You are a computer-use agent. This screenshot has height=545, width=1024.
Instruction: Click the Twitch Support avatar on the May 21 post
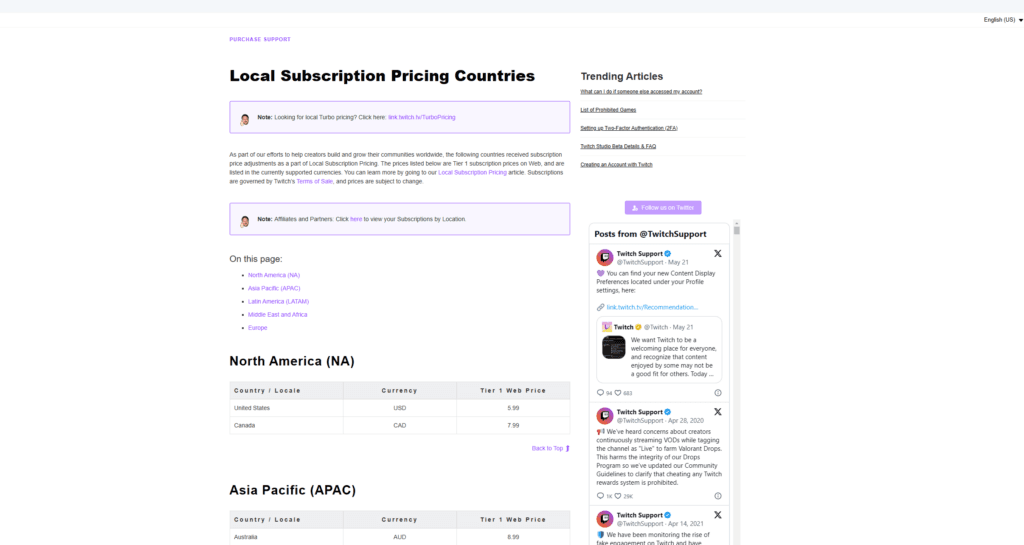coord(605,257)
